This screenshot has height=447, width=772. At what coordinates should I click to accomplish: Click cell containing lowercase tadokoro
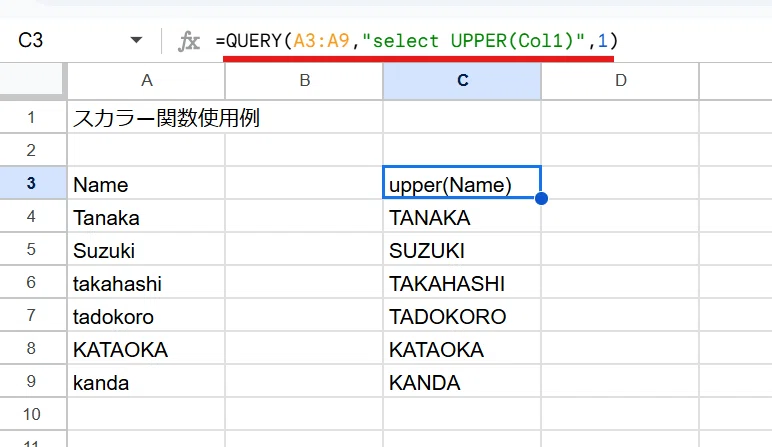pos(146,315)
